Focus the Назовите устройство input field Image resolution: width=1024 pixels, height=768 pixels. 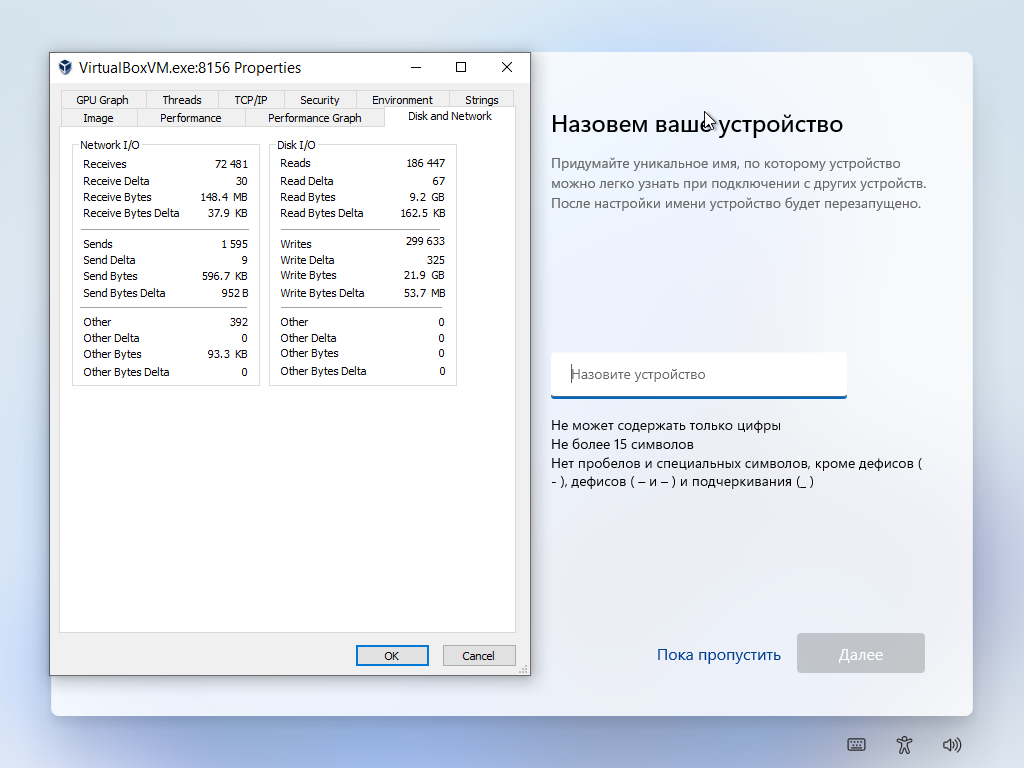(x=699, y=375)
